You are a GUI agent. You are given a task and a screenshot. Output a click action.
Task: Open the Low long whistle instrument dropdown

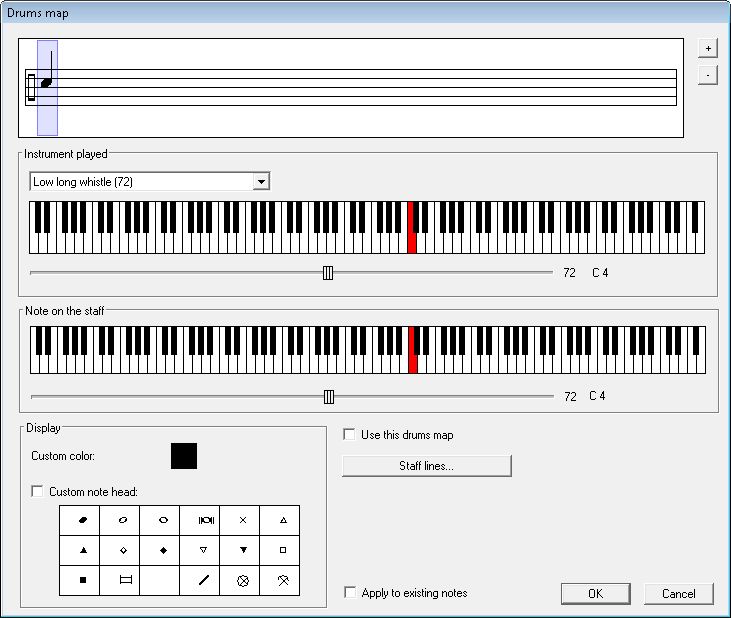[261, 182]
